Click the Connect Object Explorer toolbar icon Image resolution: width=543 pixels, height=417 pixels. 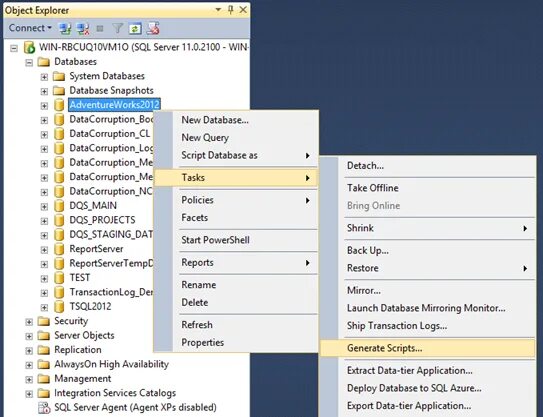coord(65,28)
